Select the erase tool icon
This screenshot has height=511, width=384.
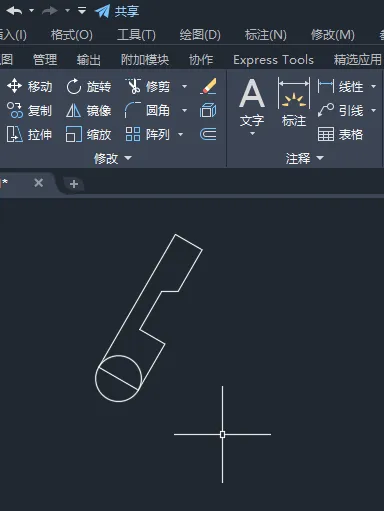coord(209,86)
